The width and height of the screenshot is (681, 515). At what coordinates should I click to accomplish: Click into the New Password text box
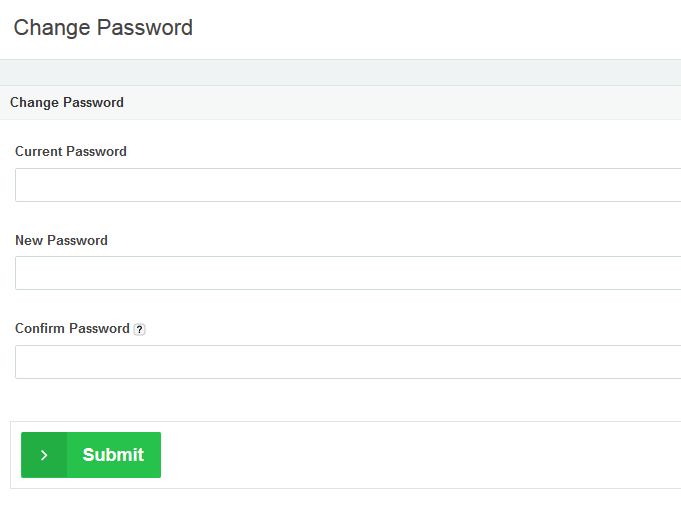pos(348,273)
